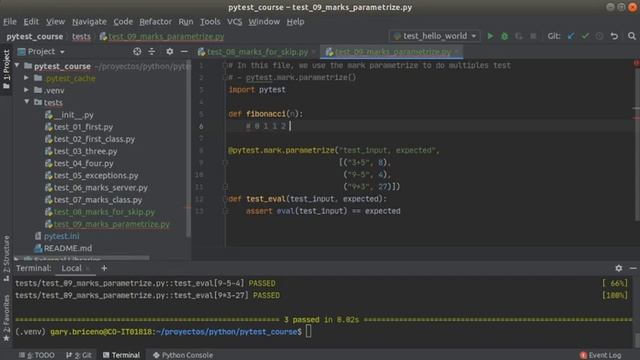Open test_01_first.py in project tree

(x=79, y=127)
